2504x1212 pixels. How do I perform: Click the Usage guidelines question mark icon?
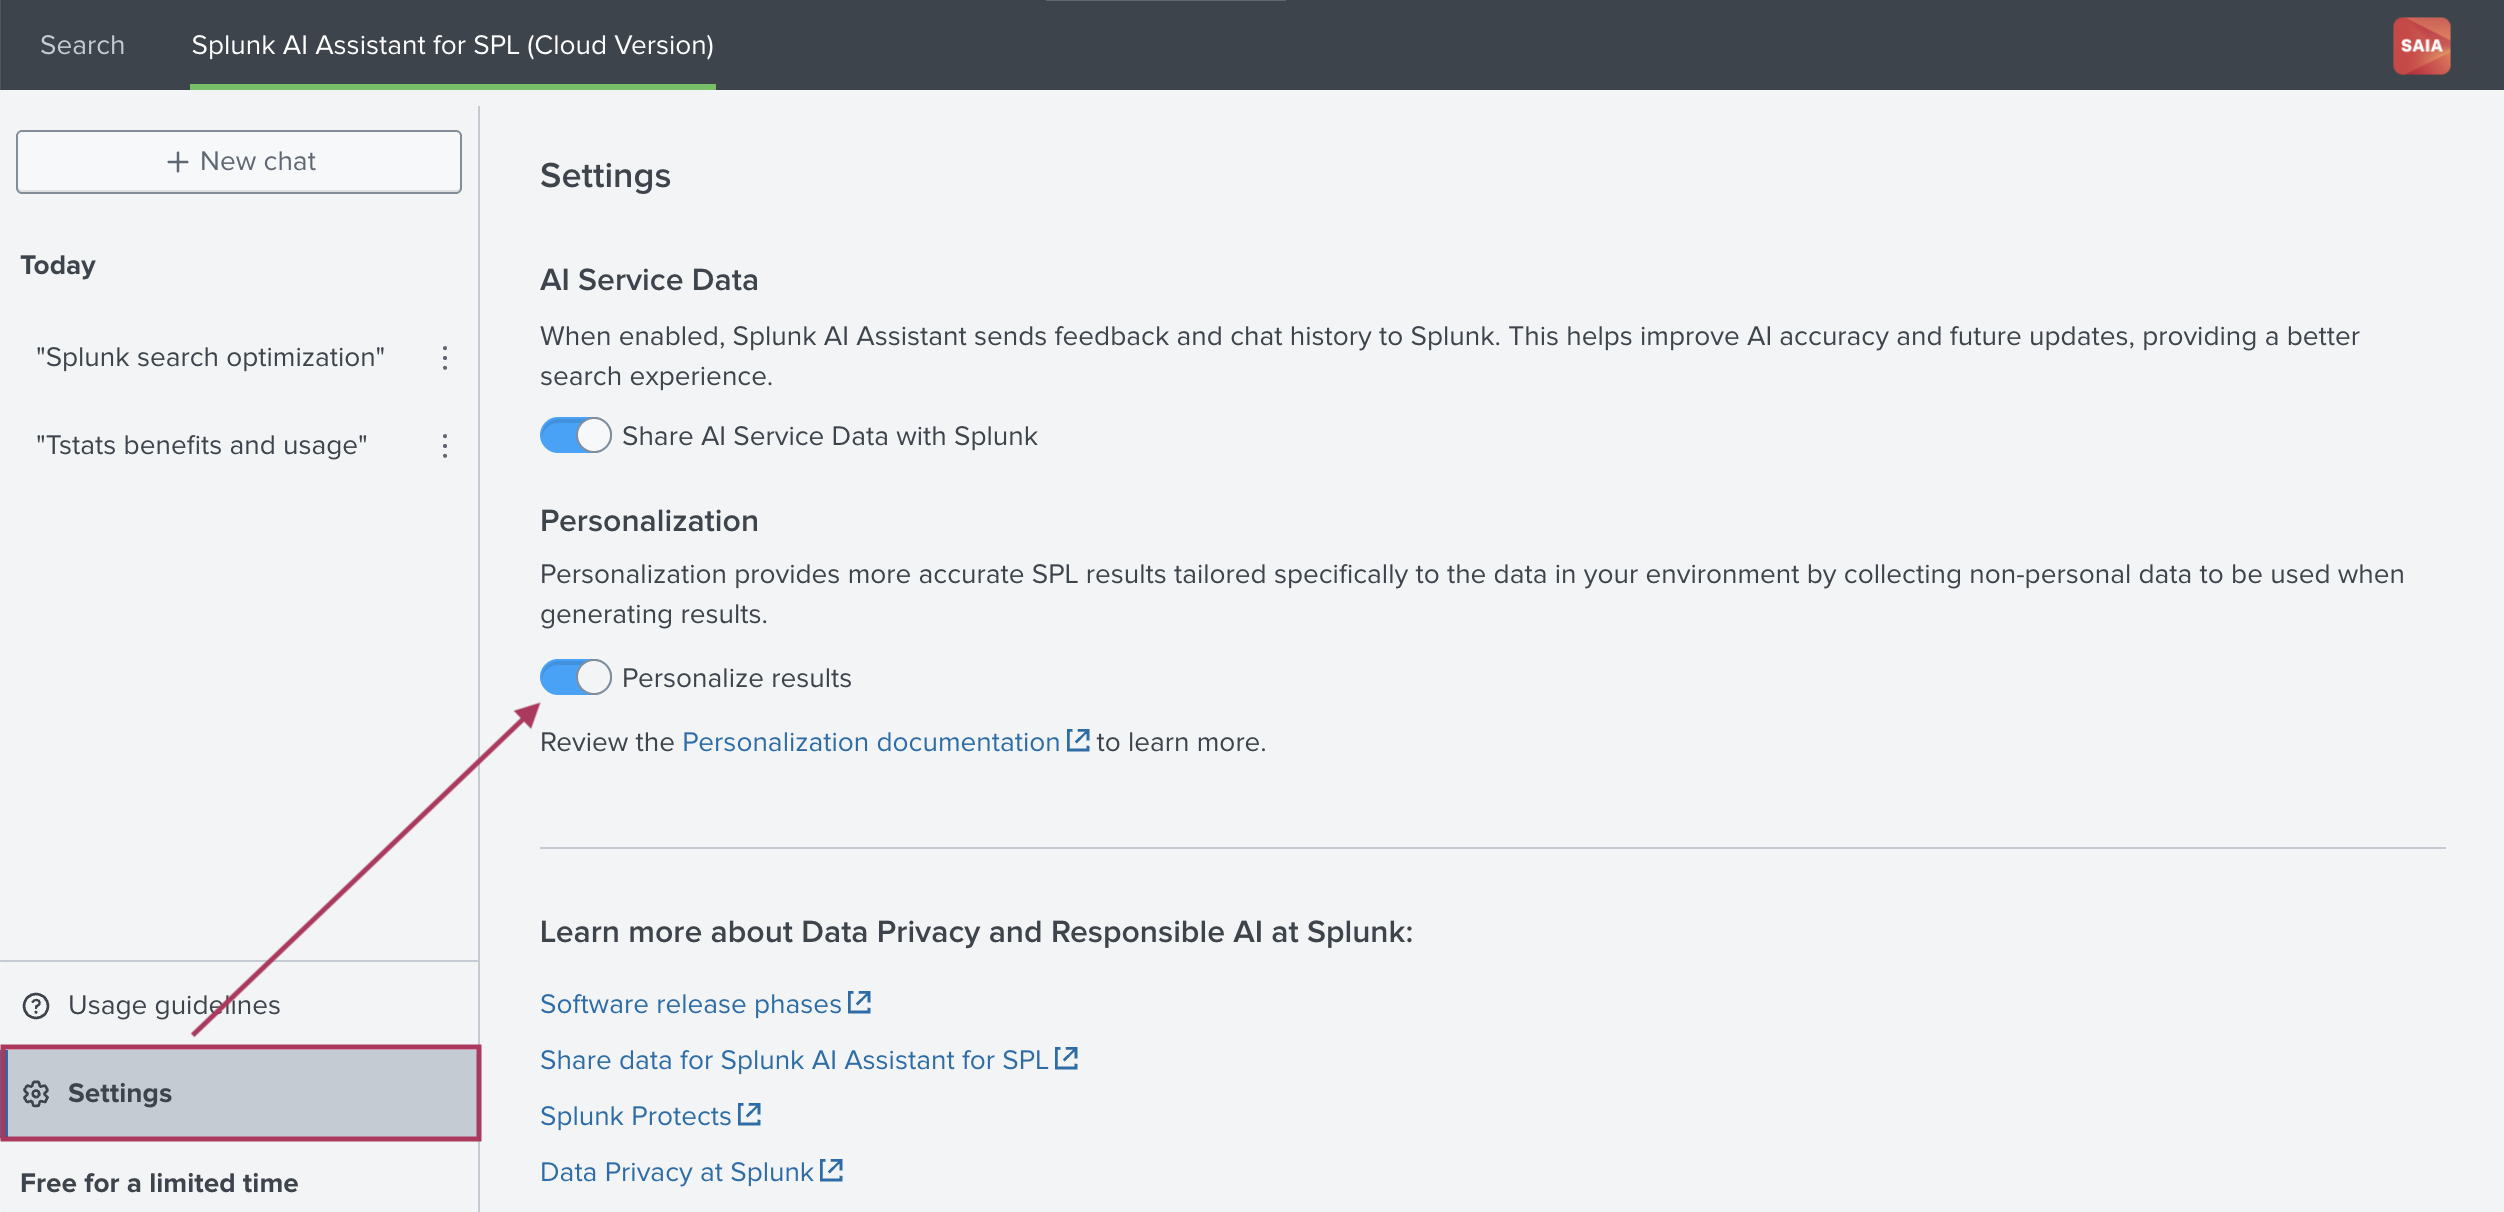(x=36, y=1006)
